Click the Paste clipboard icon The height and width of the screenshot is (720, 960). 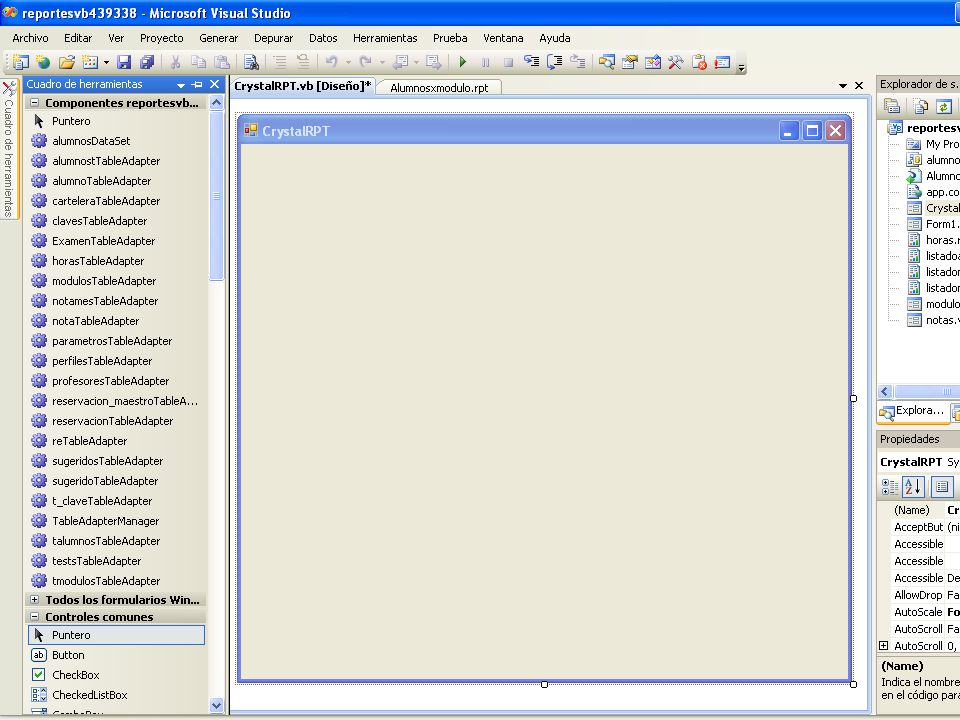(222, 62)
